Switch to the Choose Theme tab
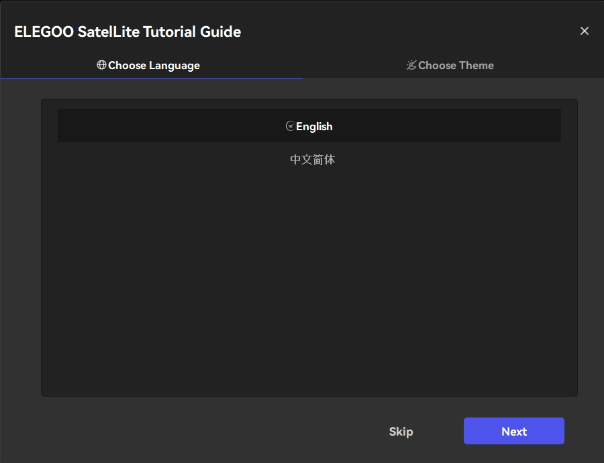Screen dimensions: 604x463 (x=450, y=65)
